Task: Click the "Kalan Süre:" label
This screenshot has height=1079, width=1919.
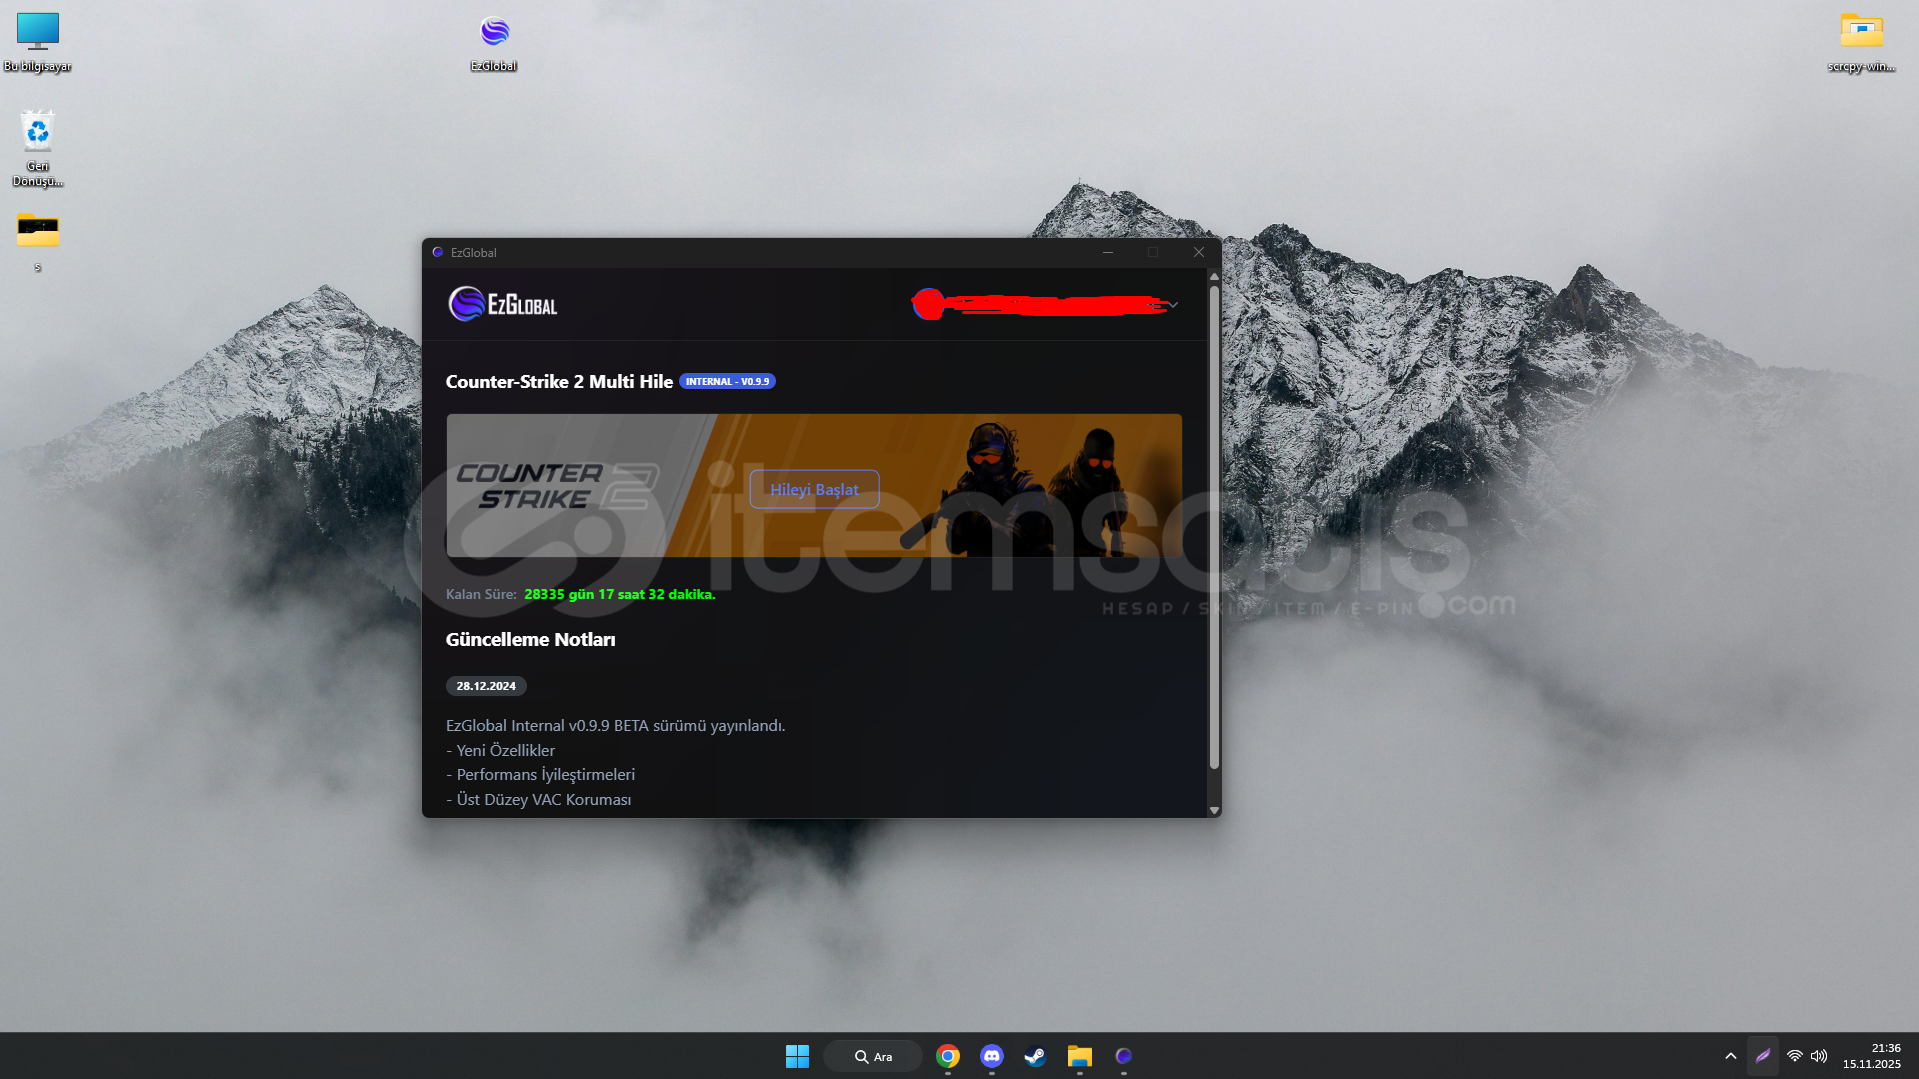Action: [x=481, y=594]
